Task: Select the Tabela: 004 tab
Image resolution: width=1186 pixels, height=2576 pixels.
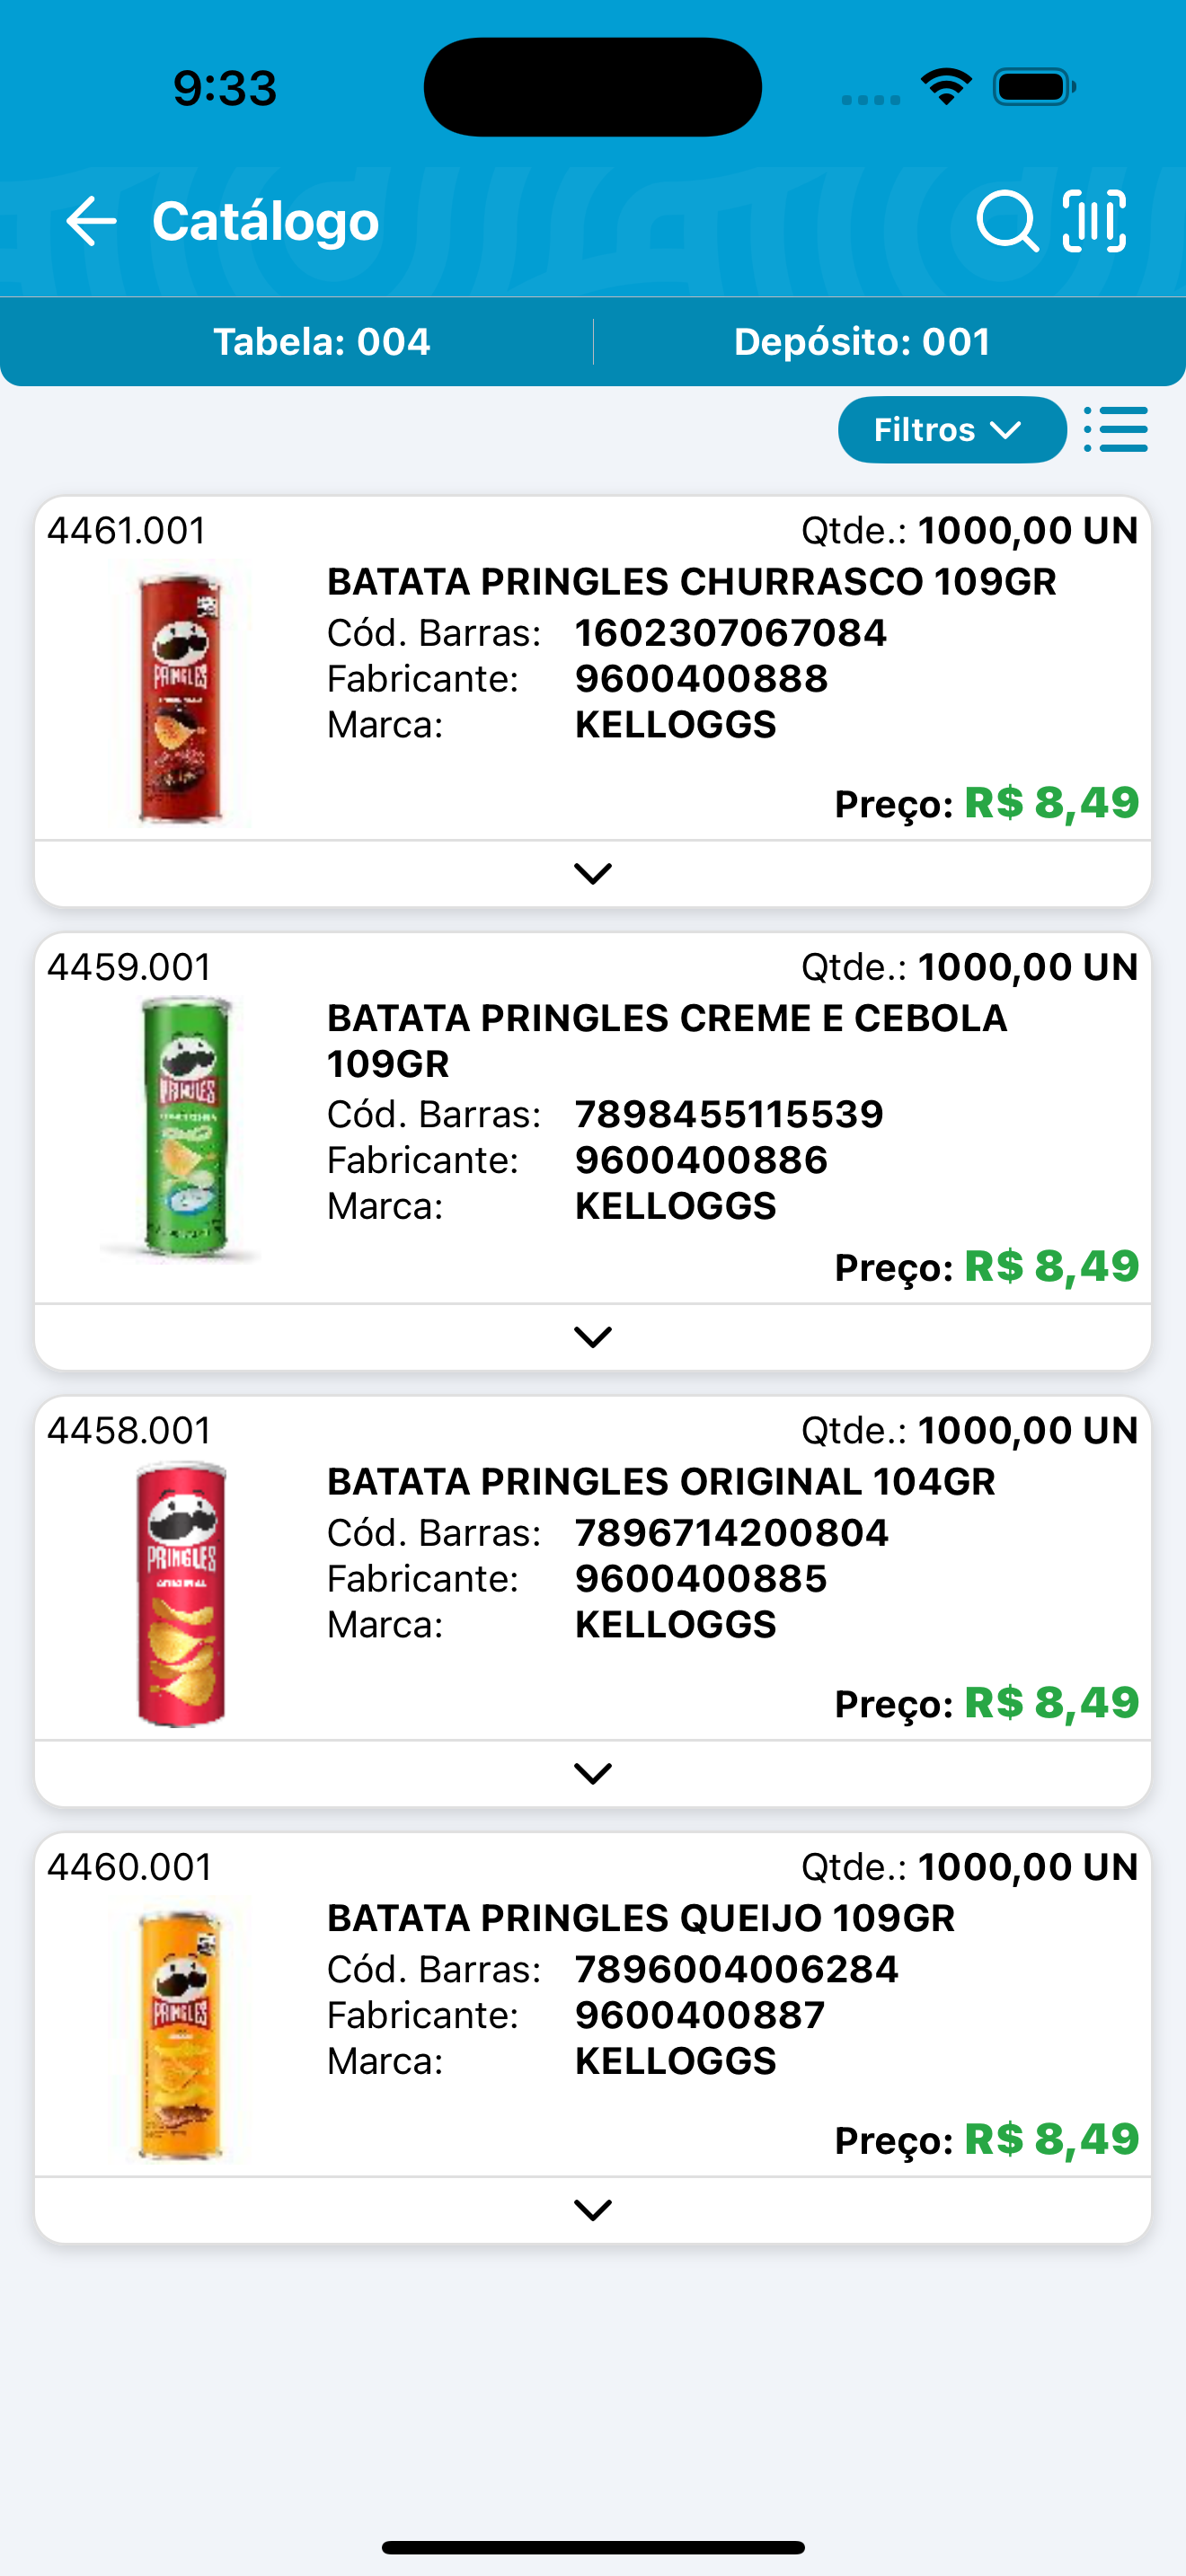Action: coord(322,342)
